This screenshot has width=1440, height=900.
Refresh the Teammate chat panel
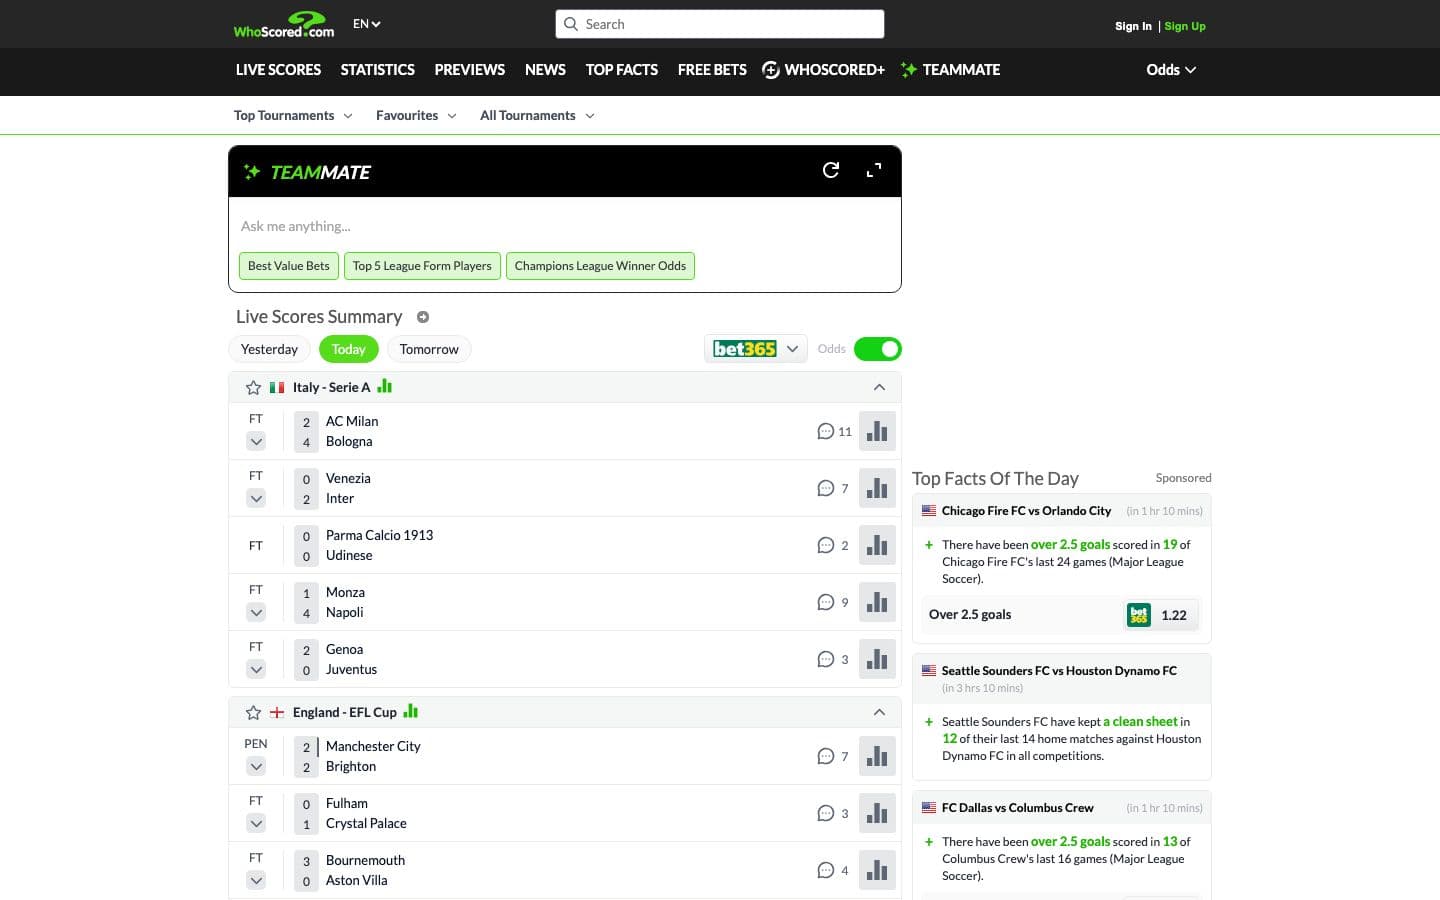coord(831,170)
